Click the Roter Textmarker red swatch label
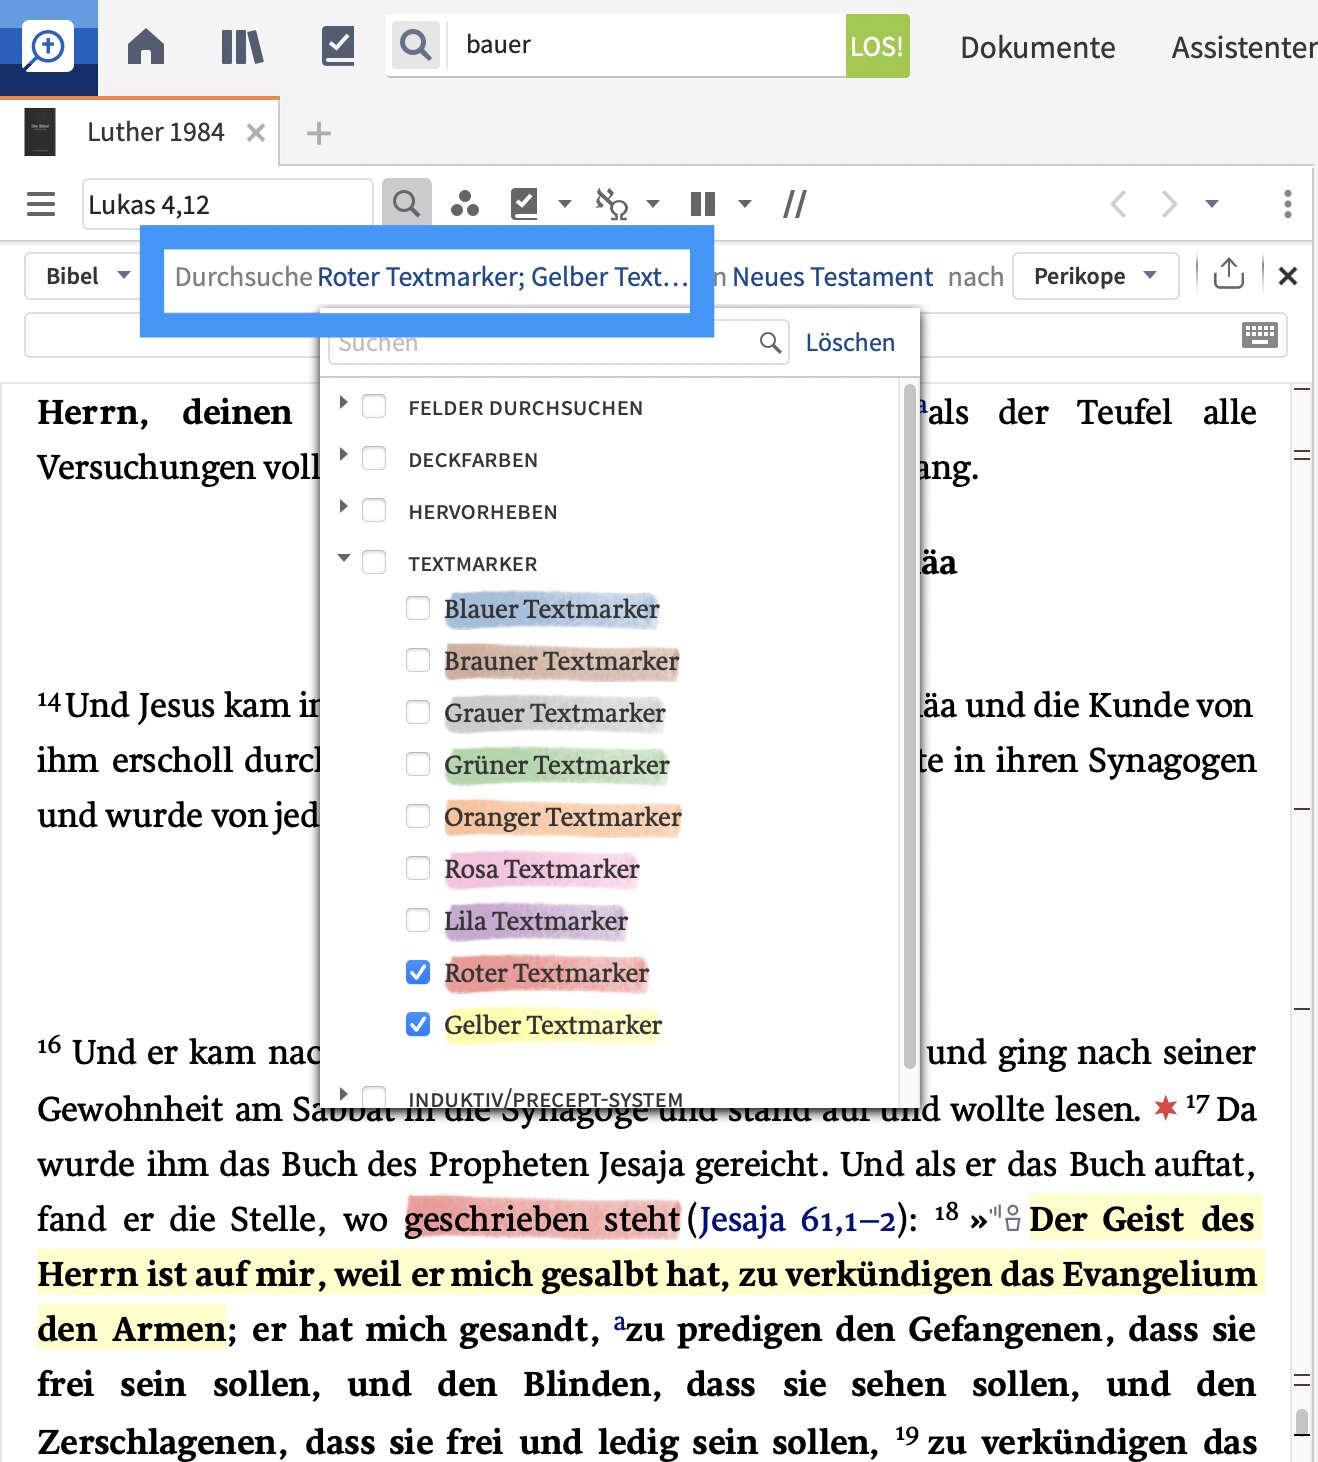 tap(547, 973)
